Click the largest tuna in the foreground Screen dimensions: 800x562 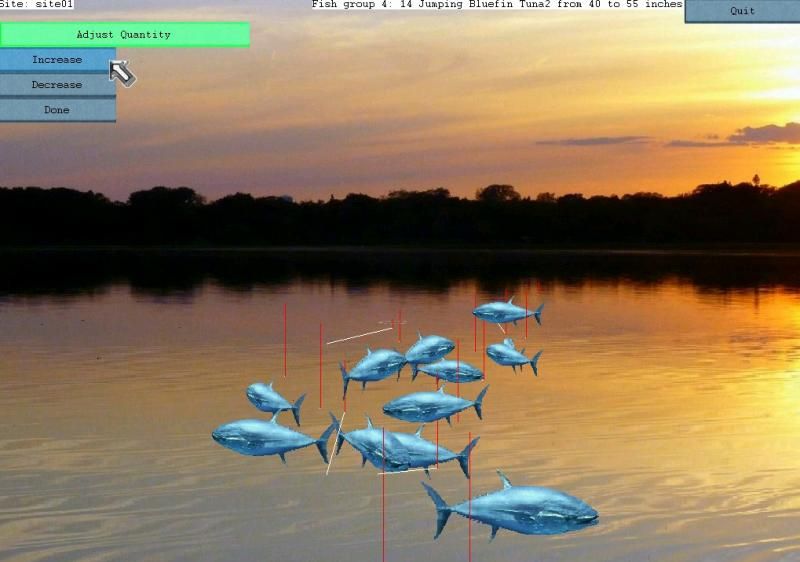[x=511, y=507]
